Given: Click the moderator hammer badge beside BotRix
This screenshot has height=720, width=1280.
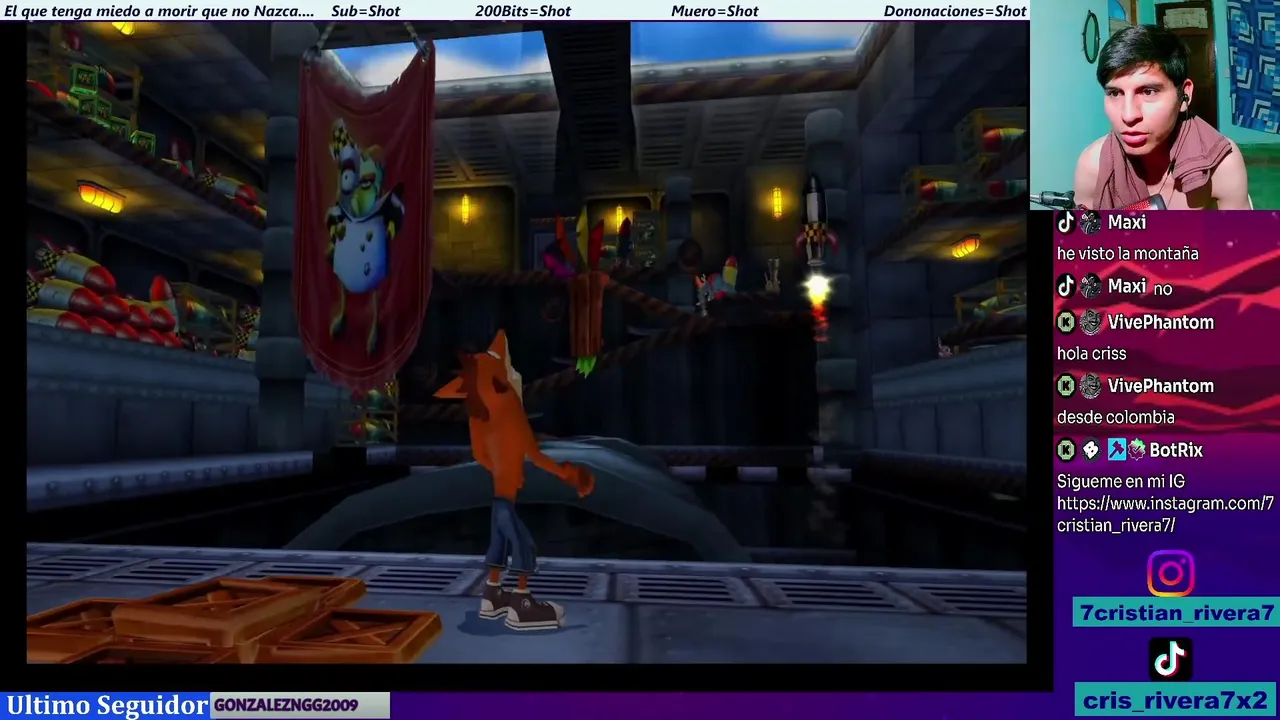Looking at the screenshot, I should (1116, 450).
